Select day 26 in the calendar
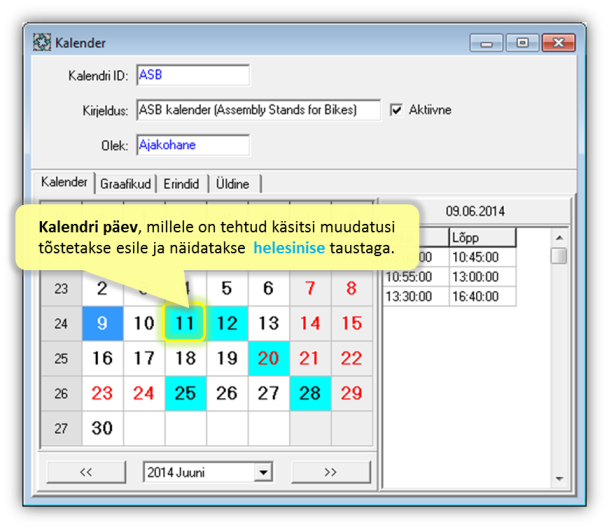Image resolution: width=609 pixels, height=529 pixels. (227, 393)
